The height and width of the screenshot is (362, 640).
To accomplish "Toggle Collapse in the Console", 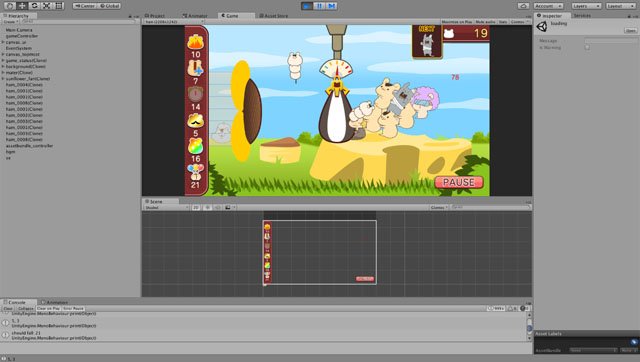I will coord(26,309).
